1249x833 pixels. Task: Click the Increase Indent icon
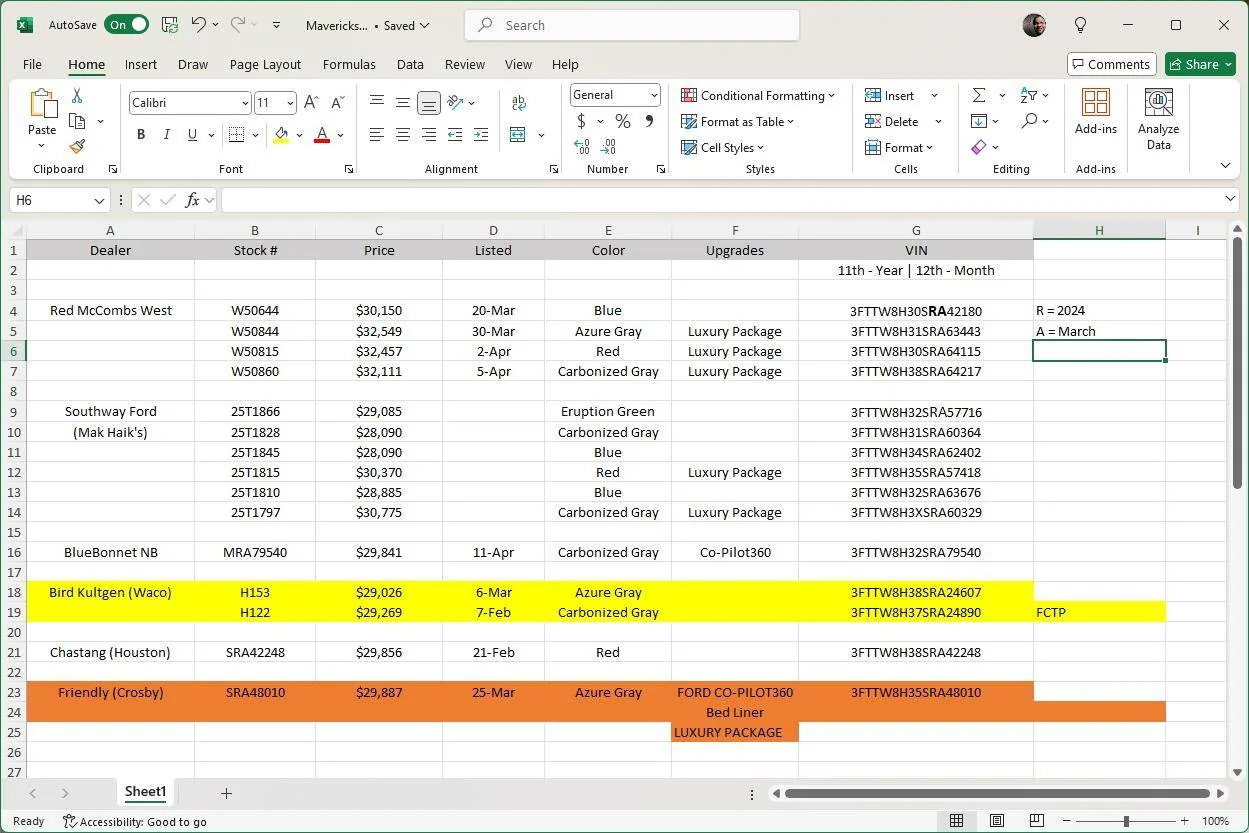click(480, 134)
